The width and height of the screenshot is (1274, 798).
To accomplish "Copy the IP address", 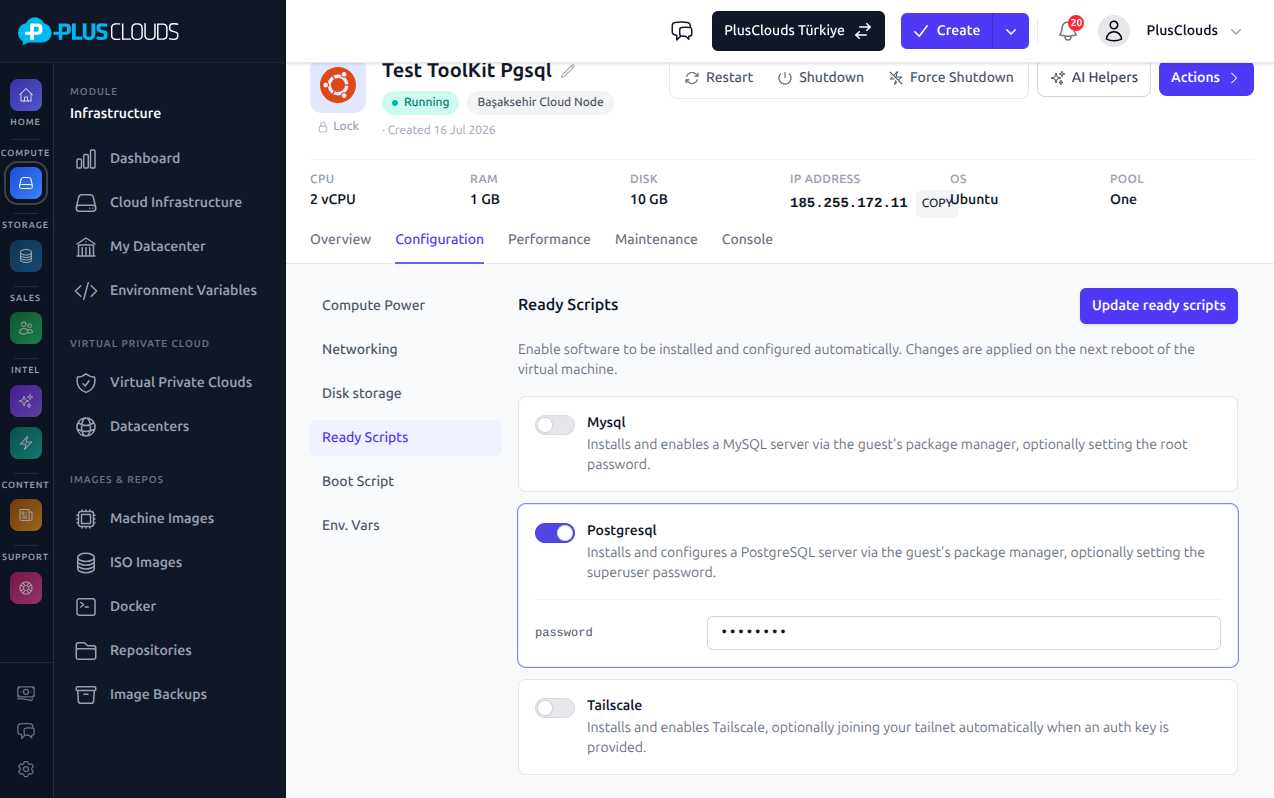I will [x=937, y=203].
